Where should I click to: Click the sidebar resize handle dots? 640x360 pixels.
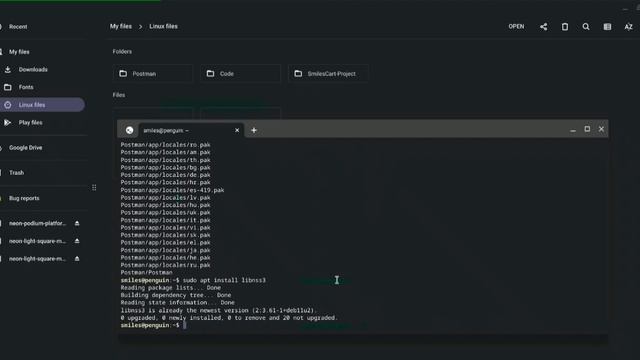[x=94, y=187]
